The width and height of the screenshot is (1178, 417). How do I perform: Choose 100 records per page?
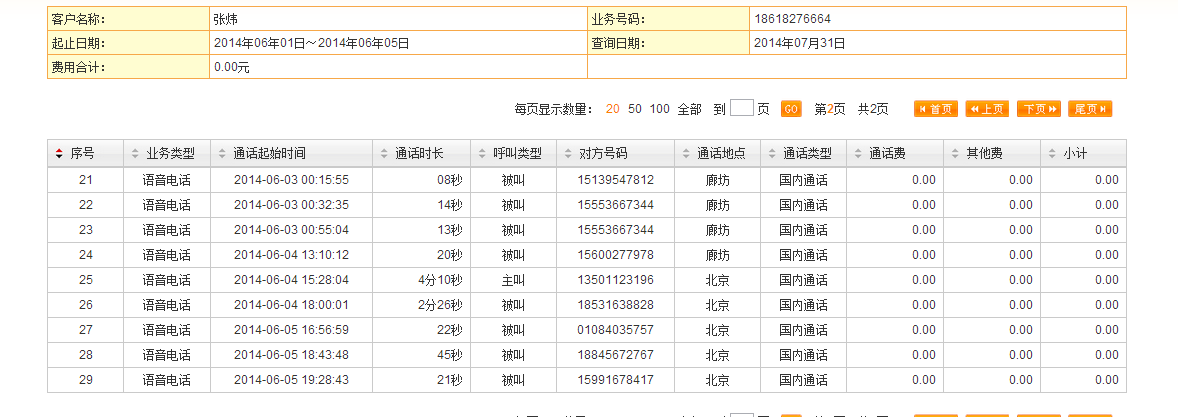660,109
